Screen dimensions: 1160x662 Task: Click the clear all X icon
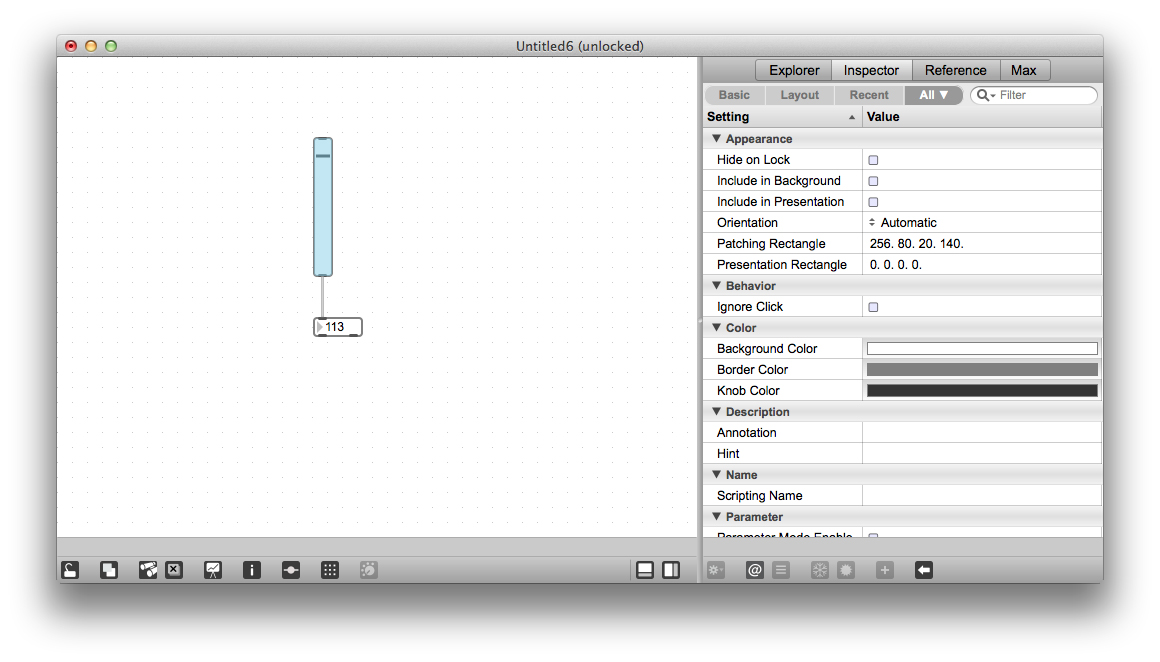174,570
